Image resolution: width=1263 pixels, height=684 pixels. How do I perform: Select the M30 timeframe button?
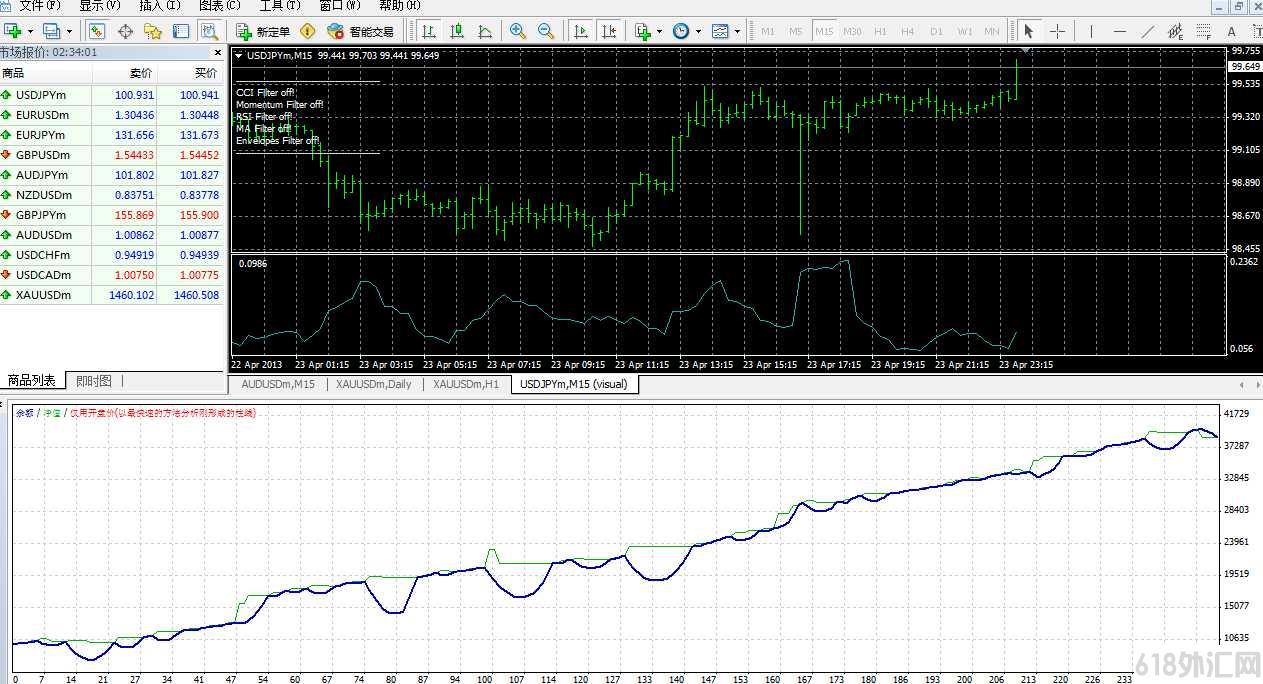[x=852, y=31]
